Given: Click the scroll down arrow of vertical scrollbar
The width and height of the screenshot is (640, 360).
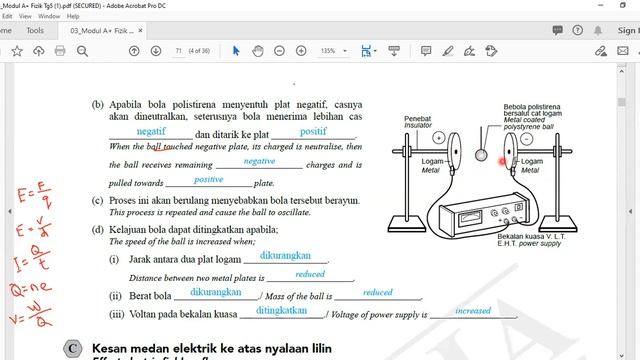Looking at the screenshot, I should [621, 356].
